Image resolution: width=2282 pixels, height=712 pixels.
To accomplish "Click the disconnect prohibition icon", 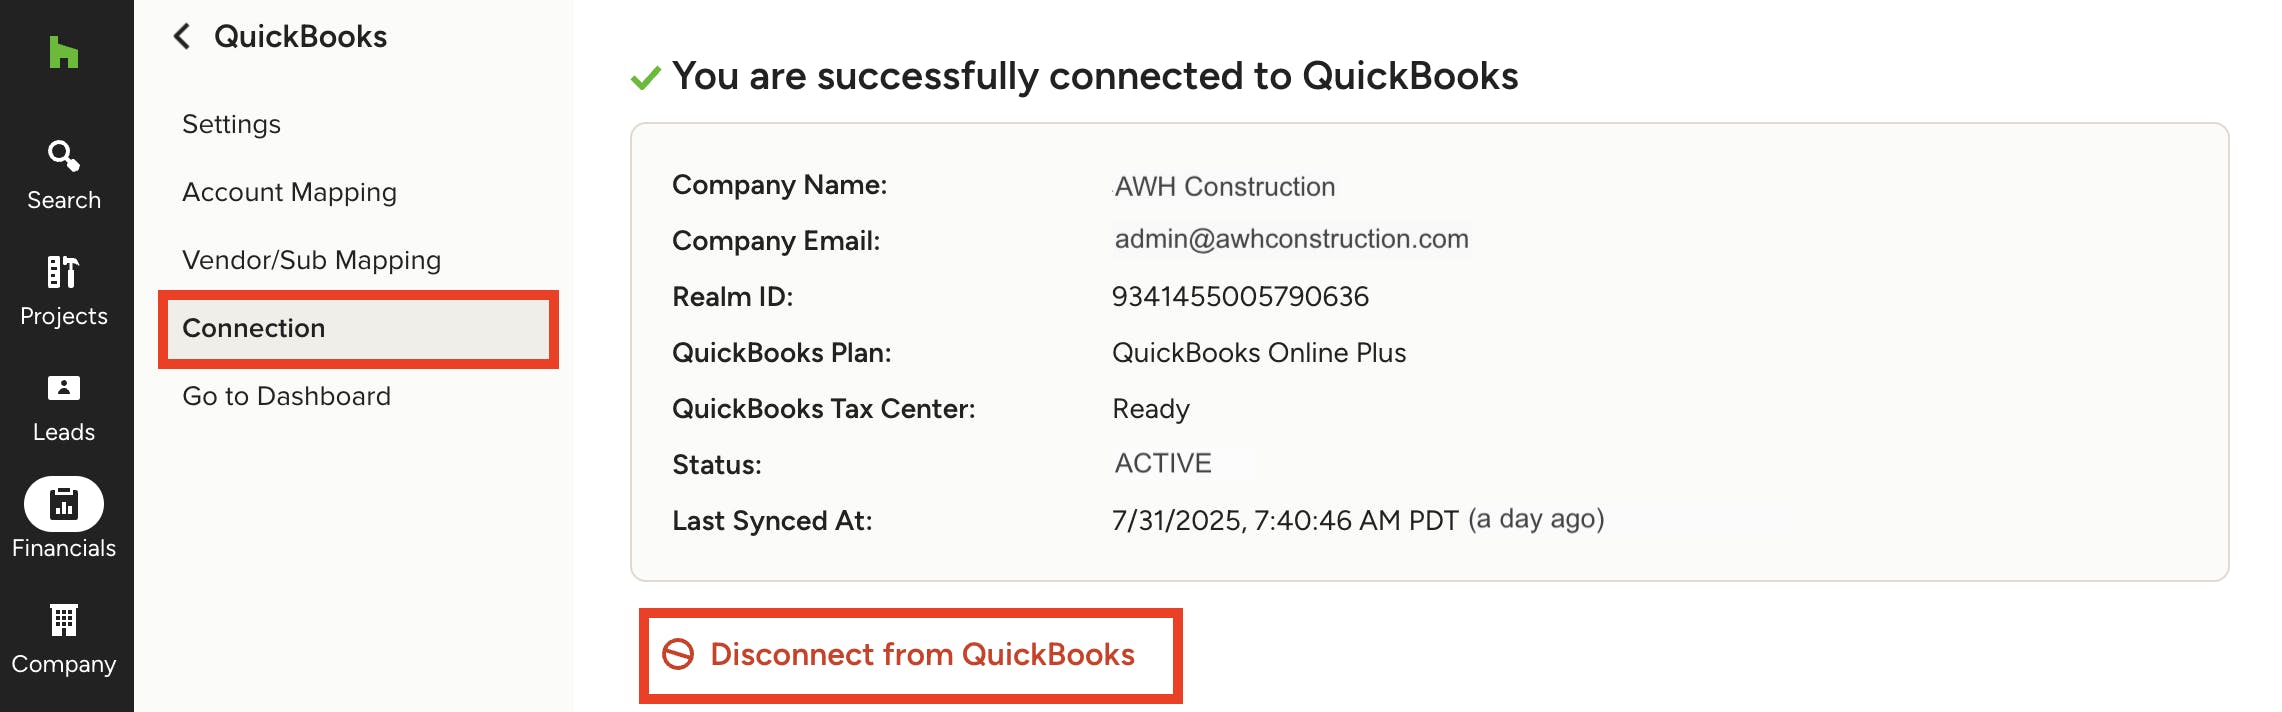I will click(x=678, y=654).
